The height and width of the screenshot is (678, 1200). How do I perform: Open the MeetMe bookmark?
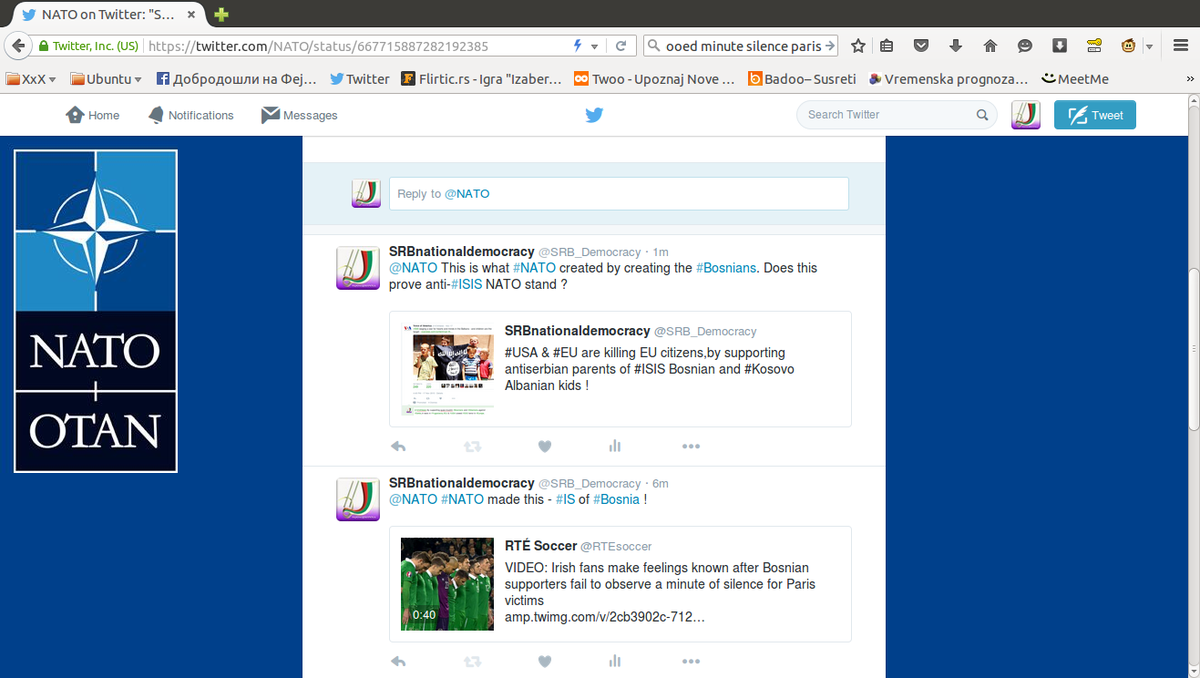pyautogui.click(x=1075, y=79)
